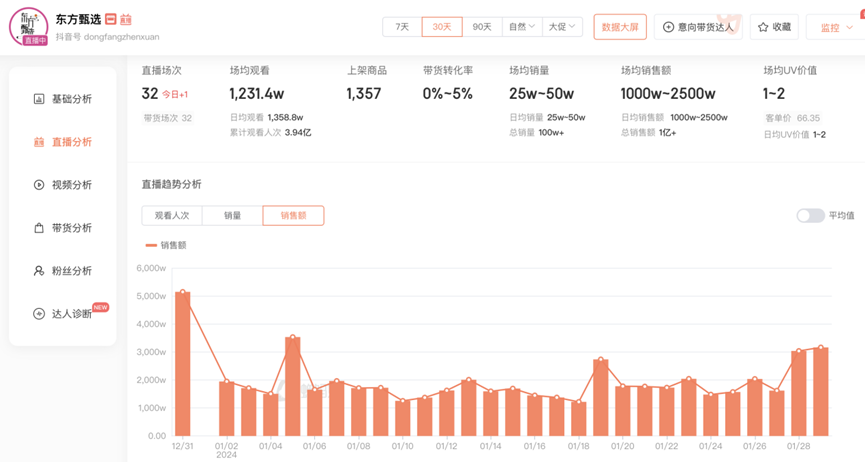
Task: Click the 客单价 66.35 tag
Action: coord(793,118)
